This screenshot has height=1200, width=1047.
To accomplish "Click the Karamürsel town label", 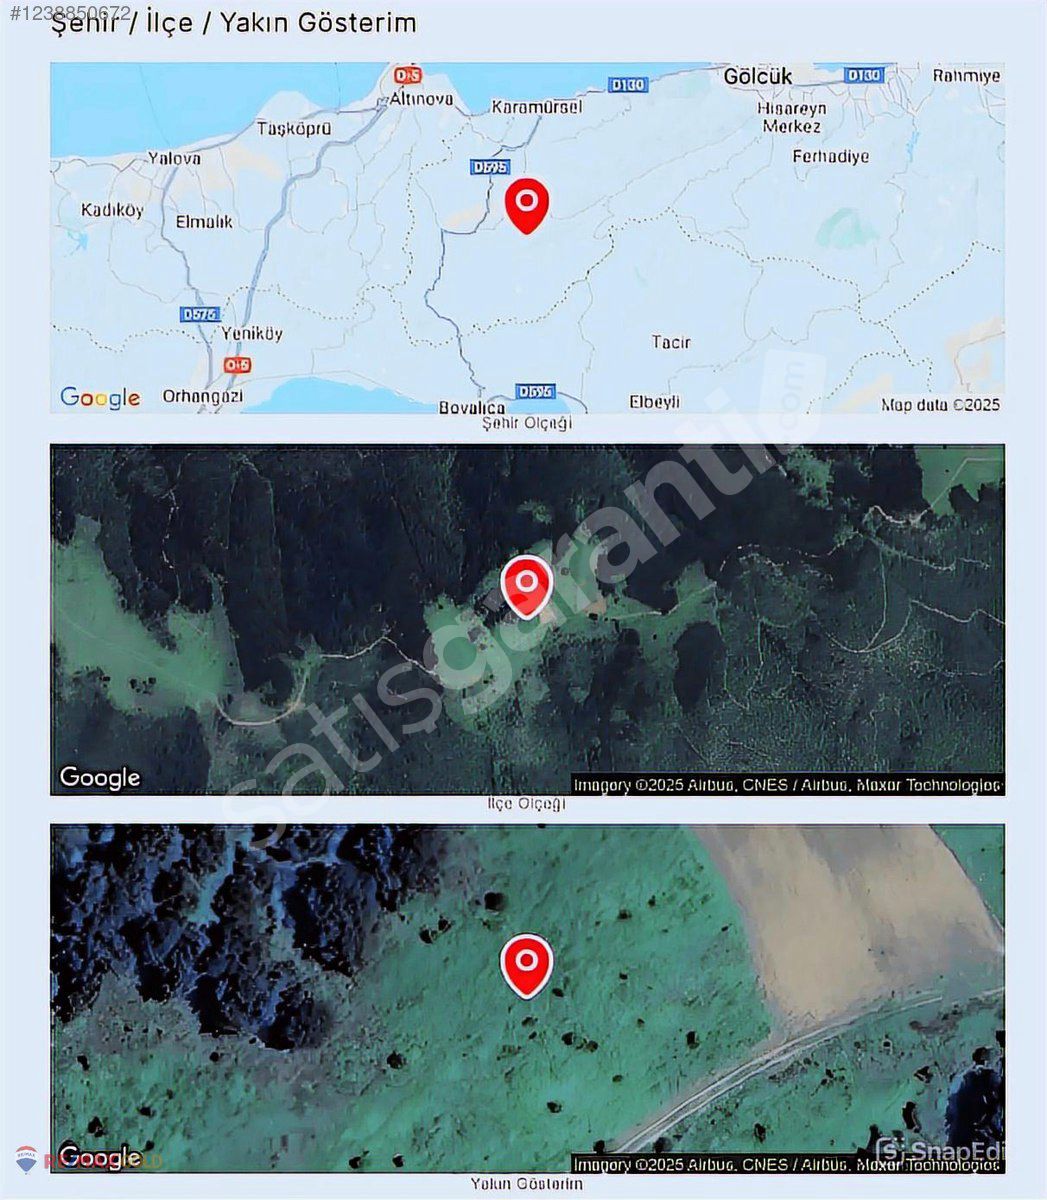I will pyautogui.click(x=537, y=106).
